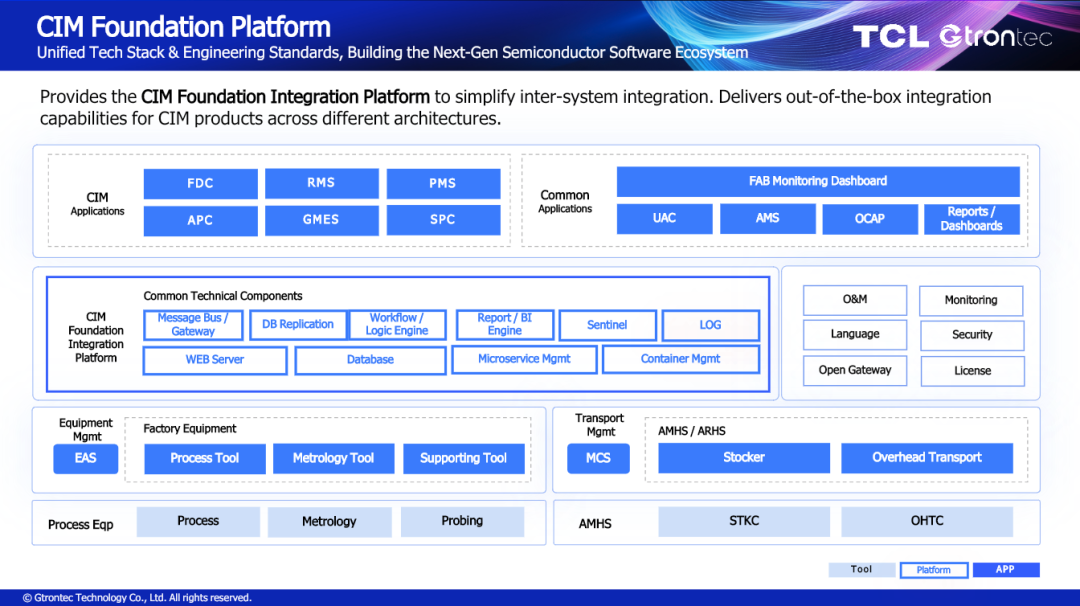Click the 'Unified Tech Stack' subtitle
Image resolution: width=1080 pixels, height=606 pixels.
392,53
